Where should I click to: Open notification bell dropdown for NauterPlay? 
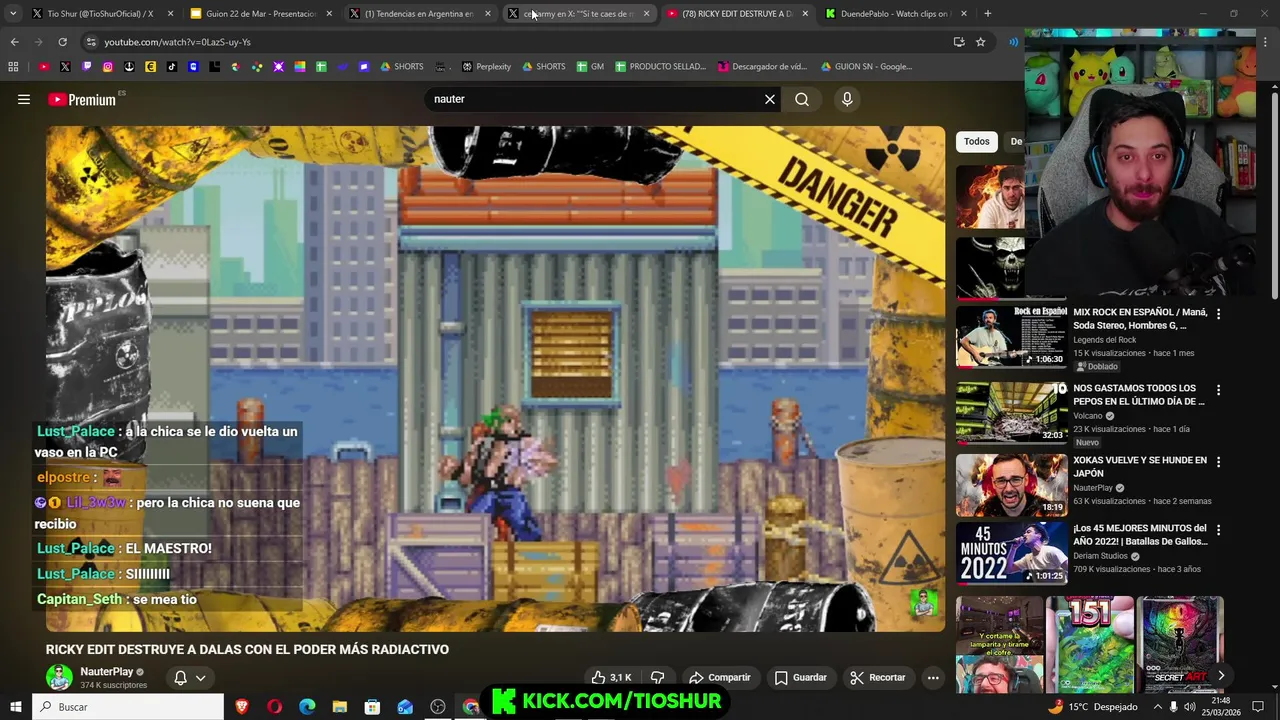190,677
